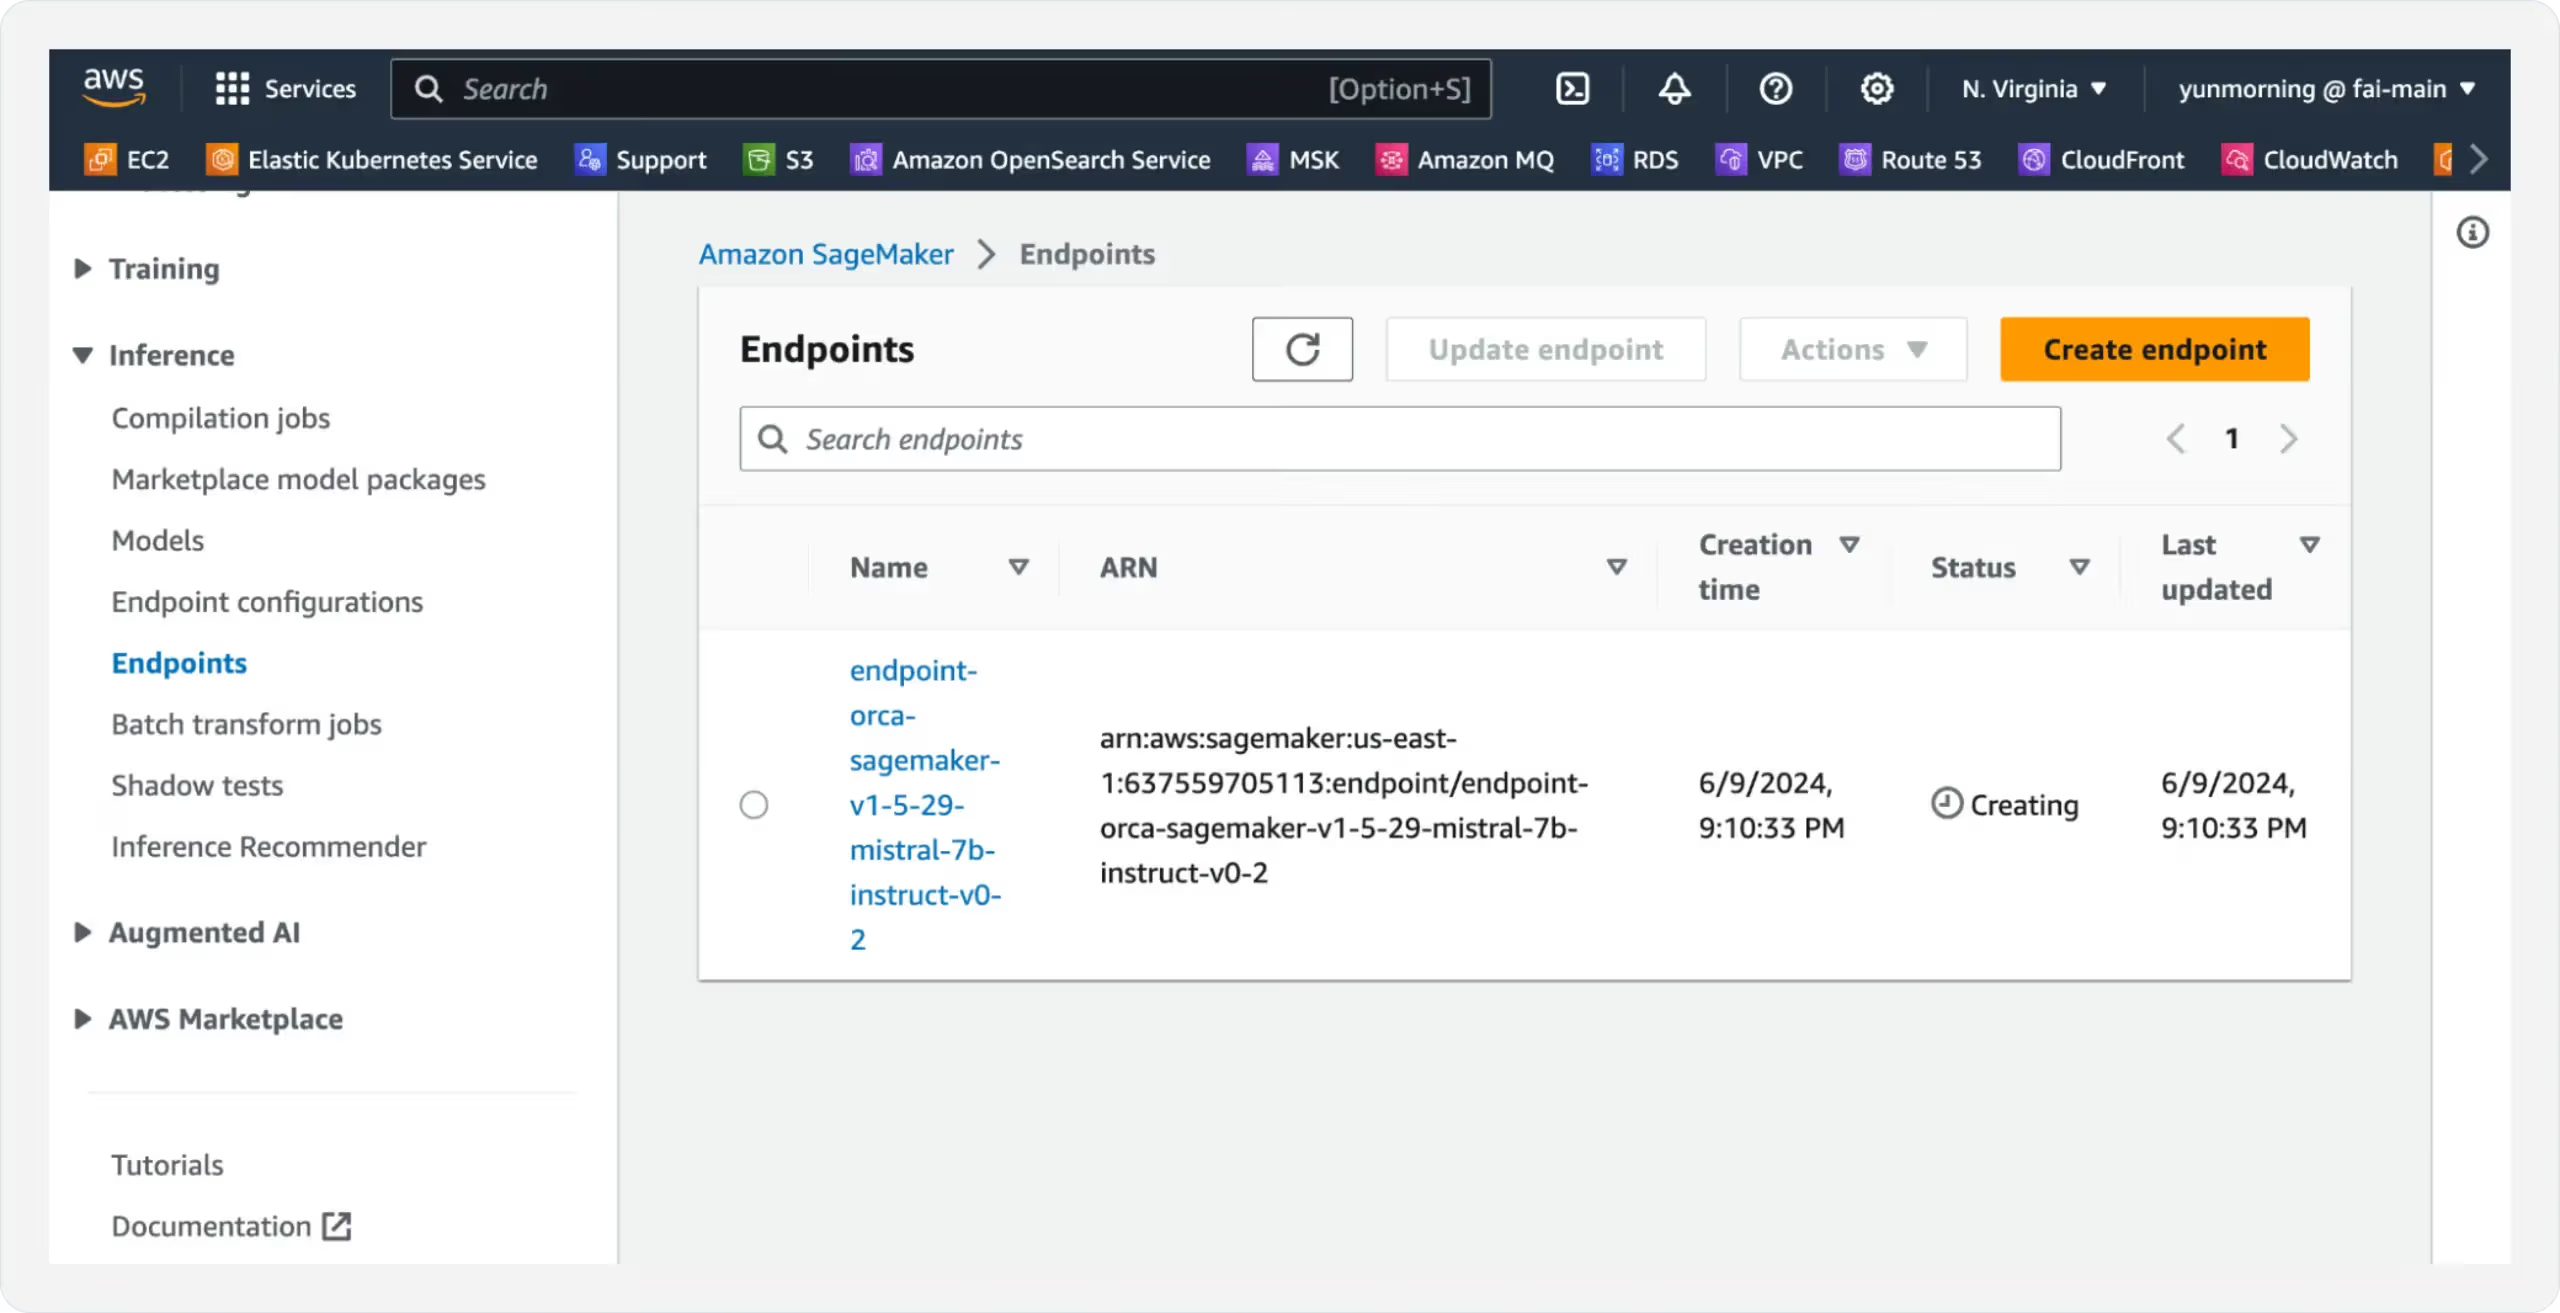Open external Documentation link icon
This screenshot has width=2560, height=1313.
337,1226
